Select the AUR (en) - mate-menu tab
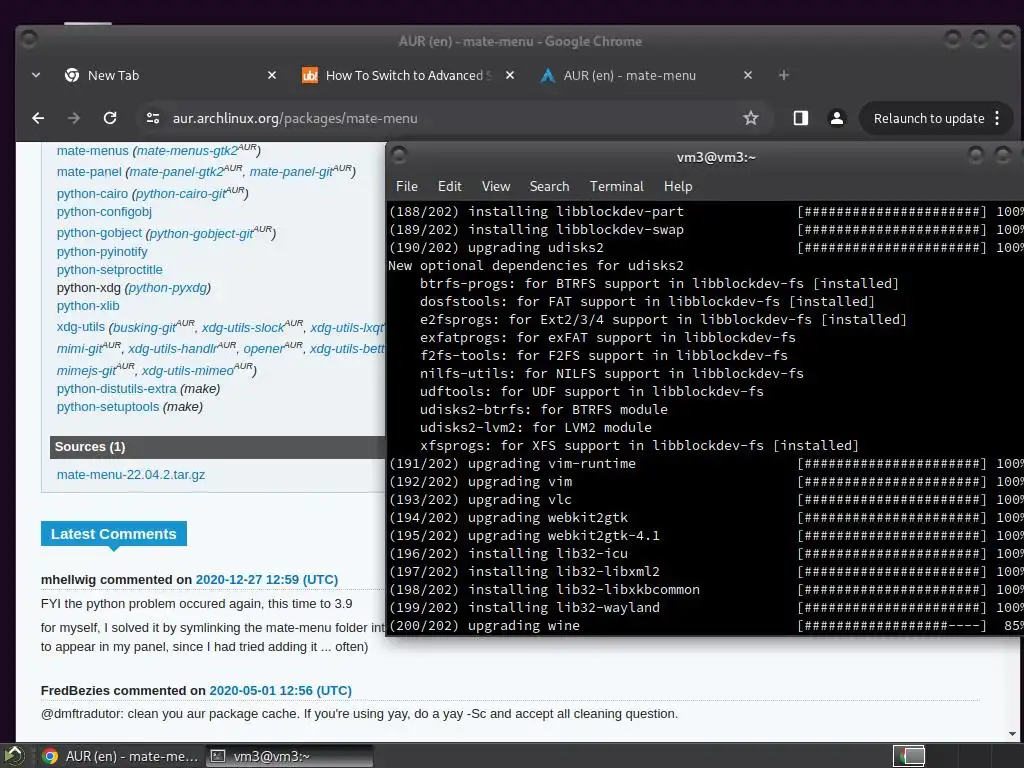Image resolution: width=1024 pixels, height=768 pixels. (x=647, y=75)
